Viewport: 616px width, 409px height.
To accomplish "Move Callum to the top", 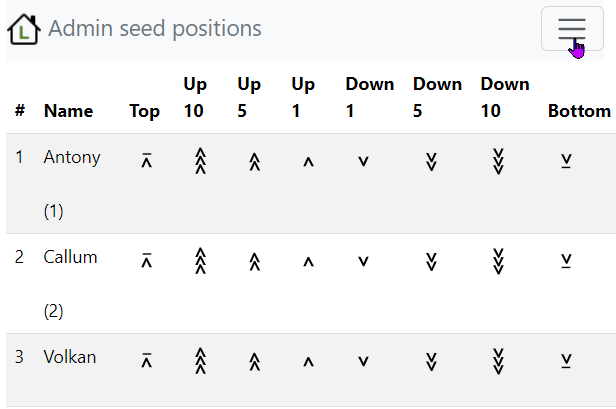I will (146, 261).
